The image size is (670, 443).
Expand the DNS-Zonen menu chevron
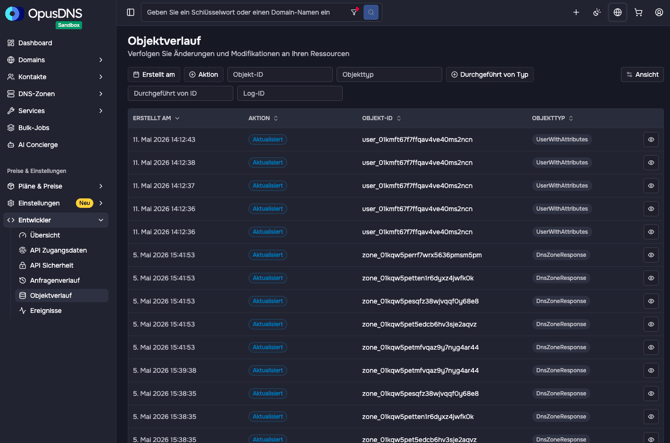[101, 94]
